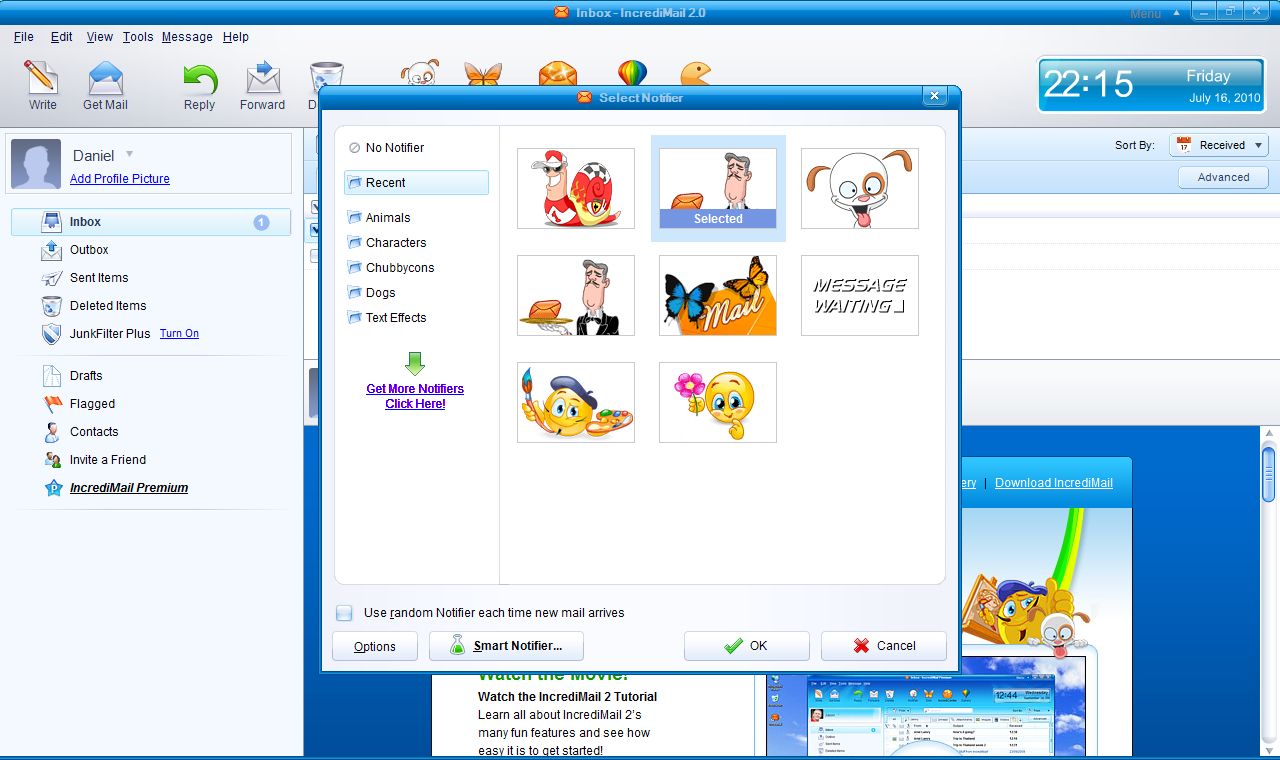Click the yellow Pac-Man style toolbar icon
The height and width of the screenshot is (760, 1280).
click(695, 73)
